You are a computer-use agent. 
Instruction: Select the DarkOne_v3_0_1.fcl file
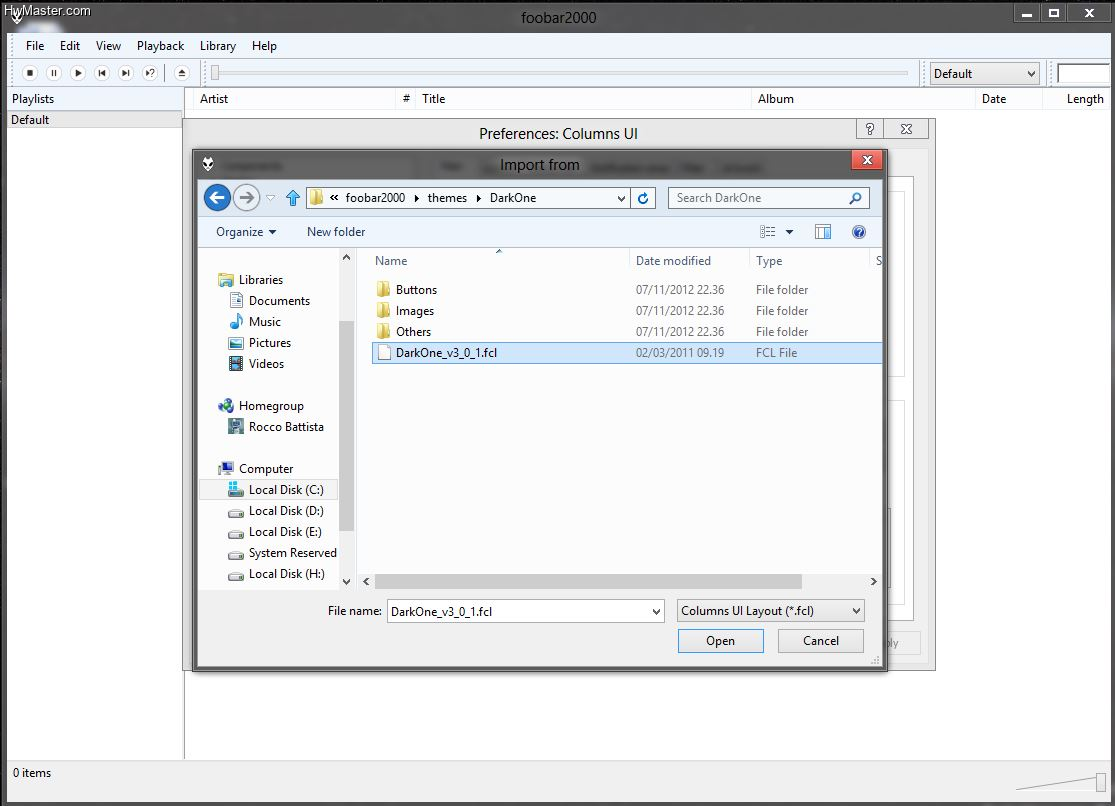click(x=626, y=353)
